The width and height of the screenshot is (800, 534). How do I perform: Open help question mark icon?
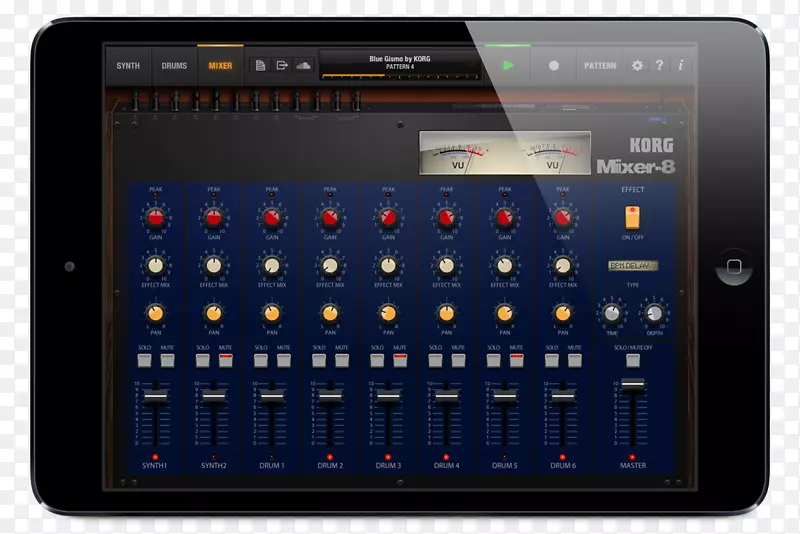tap(659, 65)
